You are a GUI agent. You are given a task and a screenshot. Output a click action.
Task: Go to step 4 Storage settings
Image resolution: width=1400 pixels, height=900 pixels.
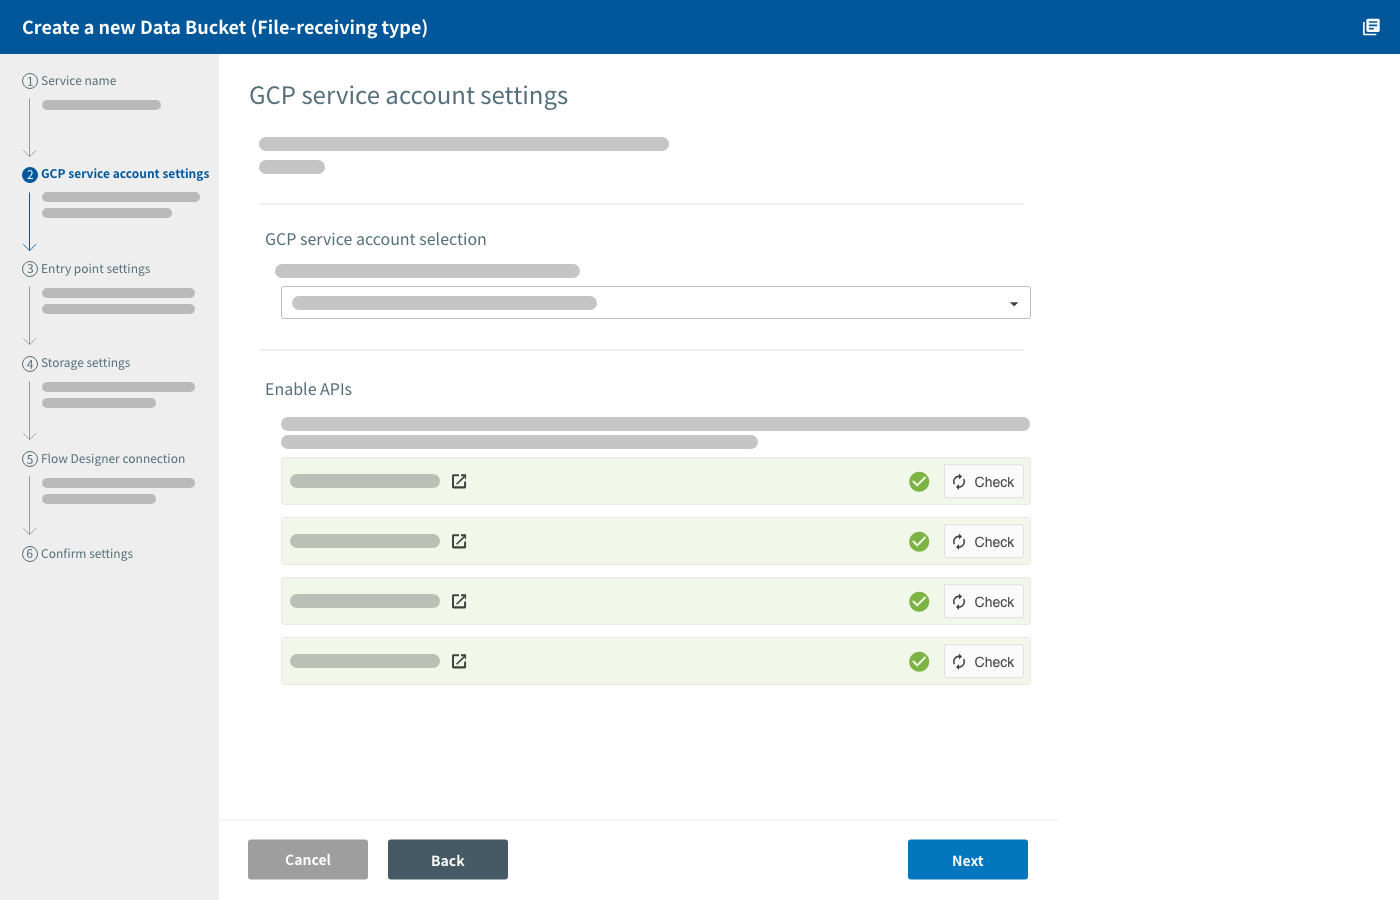[77, 363]
